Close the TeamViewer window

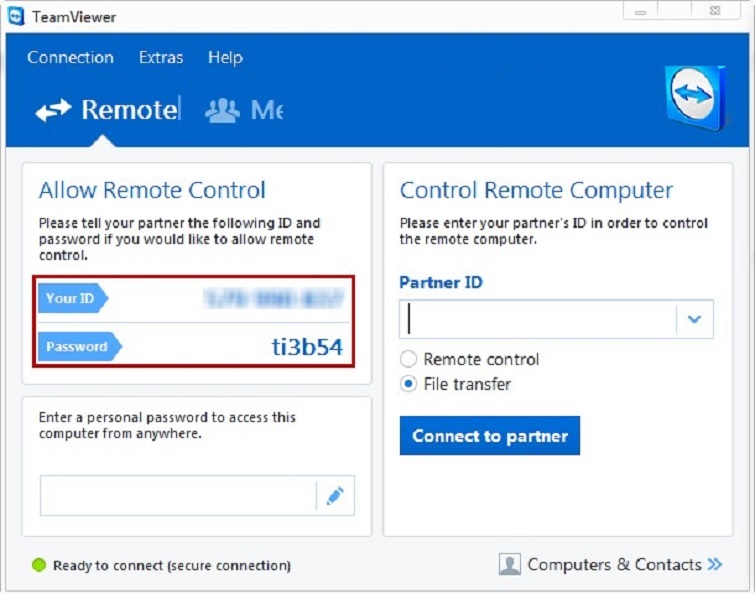pos(715,11)
